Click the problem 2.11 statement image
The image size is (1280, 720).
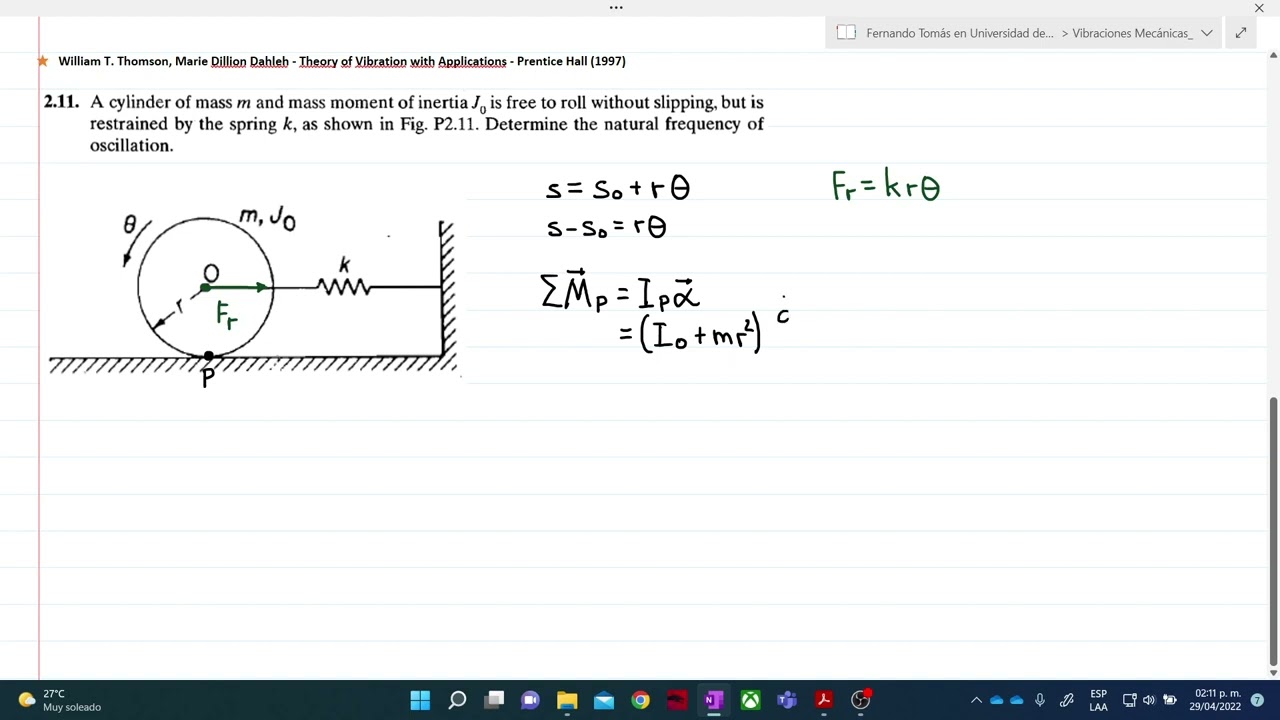404,123
